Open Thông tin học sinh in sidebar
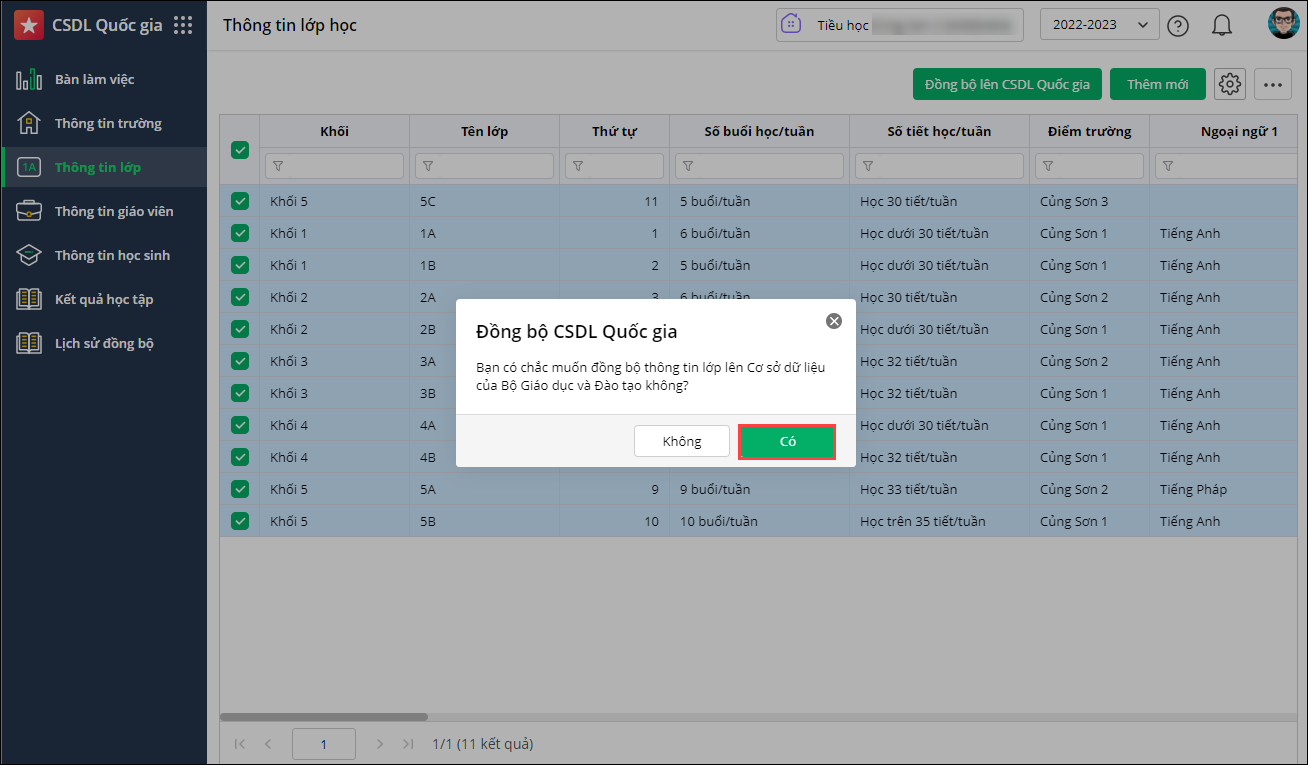The image size is (1308, 765). 104,255
